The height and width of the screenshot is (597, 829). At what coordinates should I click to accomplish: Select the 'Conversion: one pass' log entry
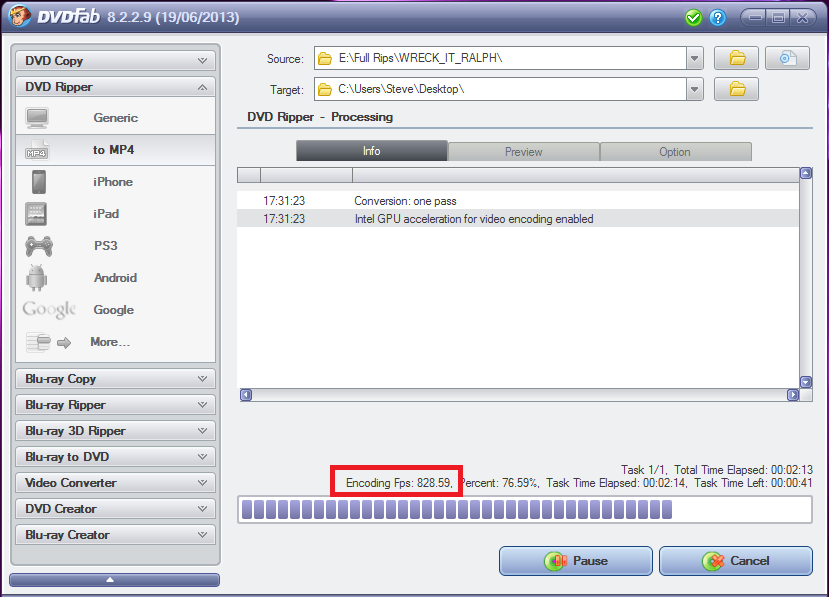(518, 201)
